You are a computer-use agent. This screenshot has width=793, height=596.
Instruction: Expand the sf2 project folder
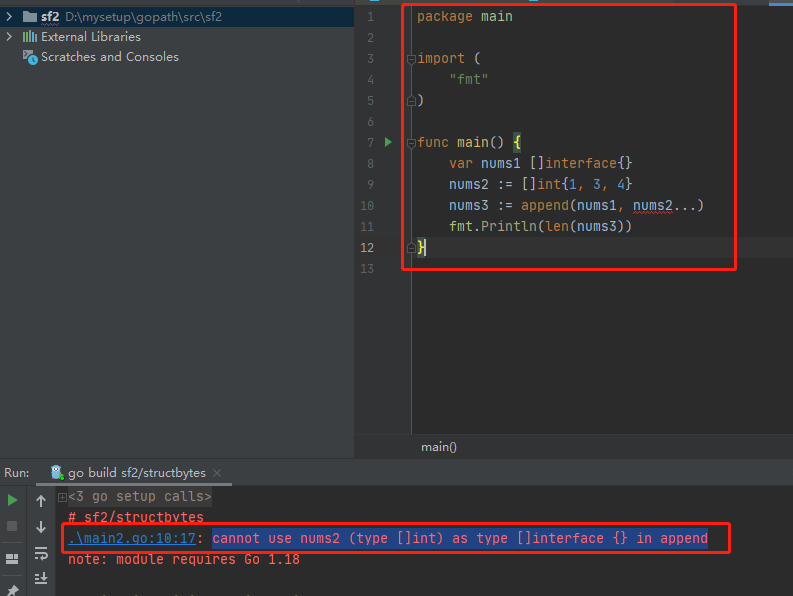(x=9, y=17)
